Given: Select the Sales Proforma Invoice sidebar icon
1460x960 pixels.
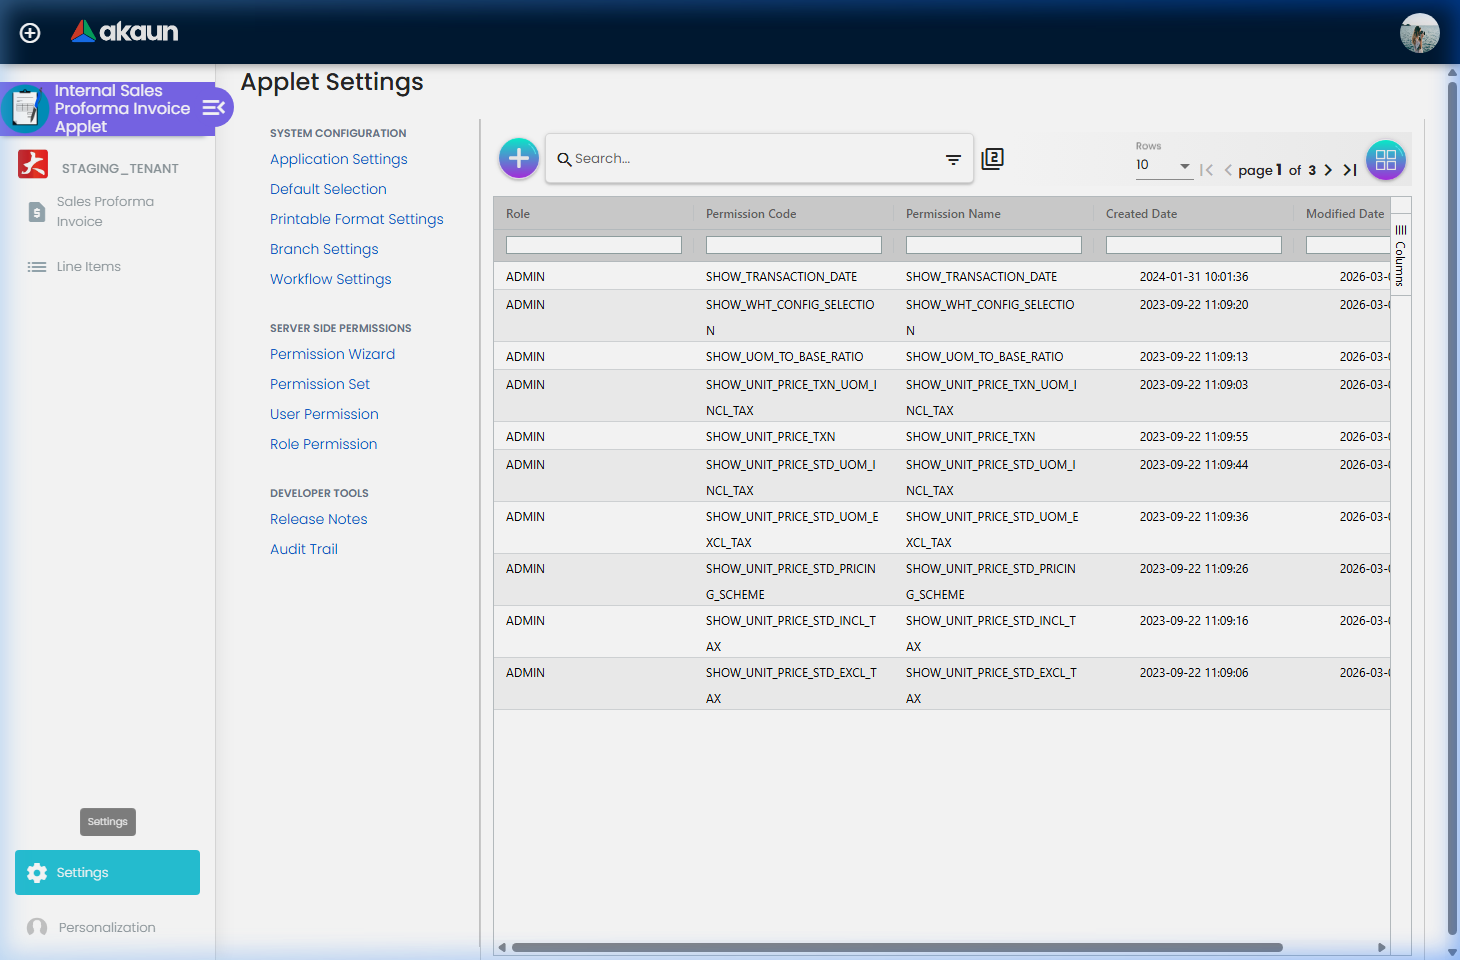Looking at the screenshot, I should [36, 211].
